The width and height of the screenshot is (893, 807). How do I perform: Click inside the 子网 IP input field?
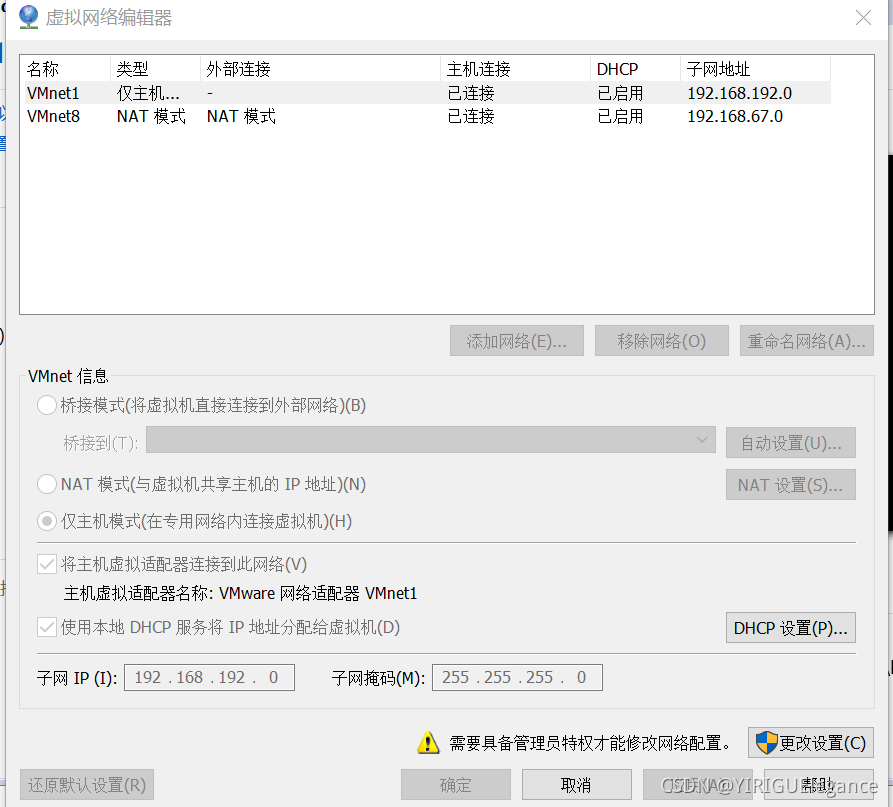coord(208,677)
